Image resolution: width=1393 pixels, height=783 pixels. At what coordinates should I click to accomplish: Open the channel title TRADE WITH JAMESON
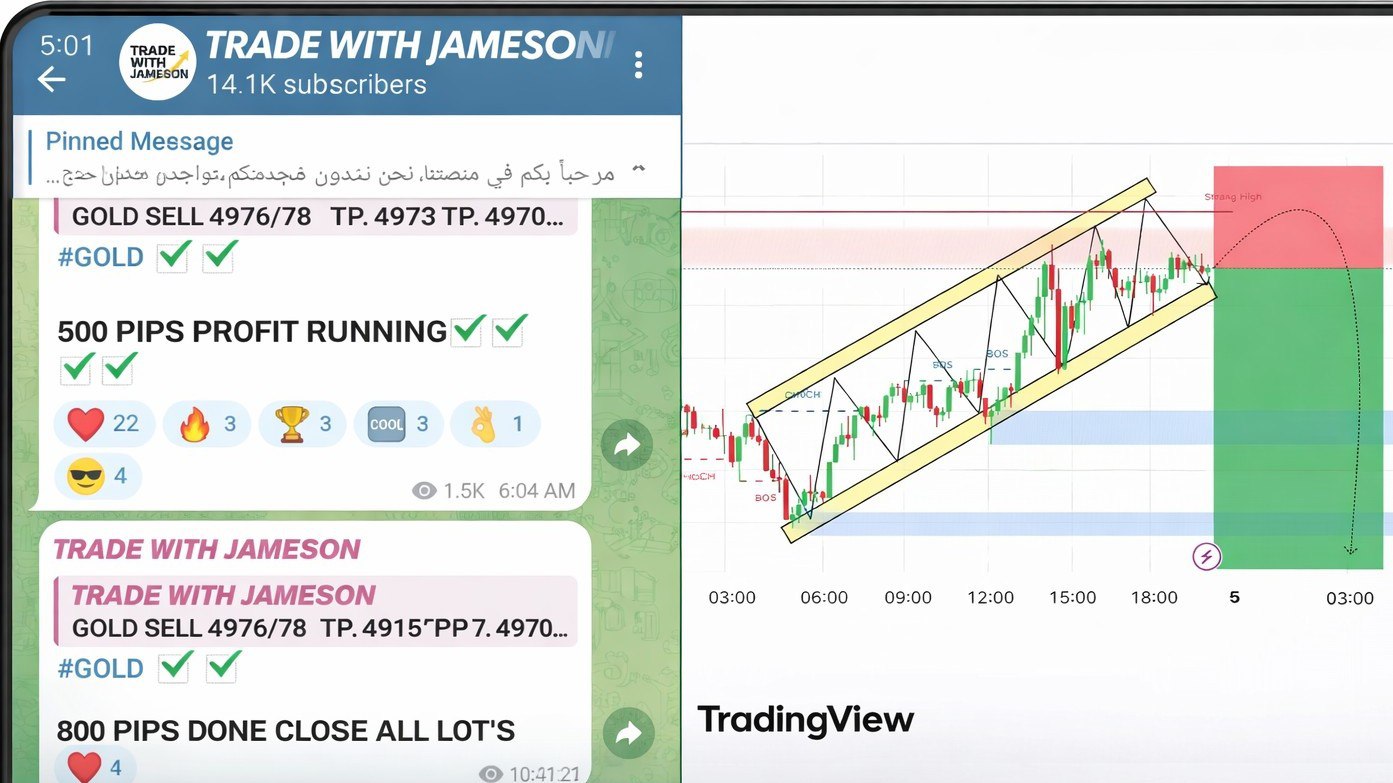tap(410, 46)
